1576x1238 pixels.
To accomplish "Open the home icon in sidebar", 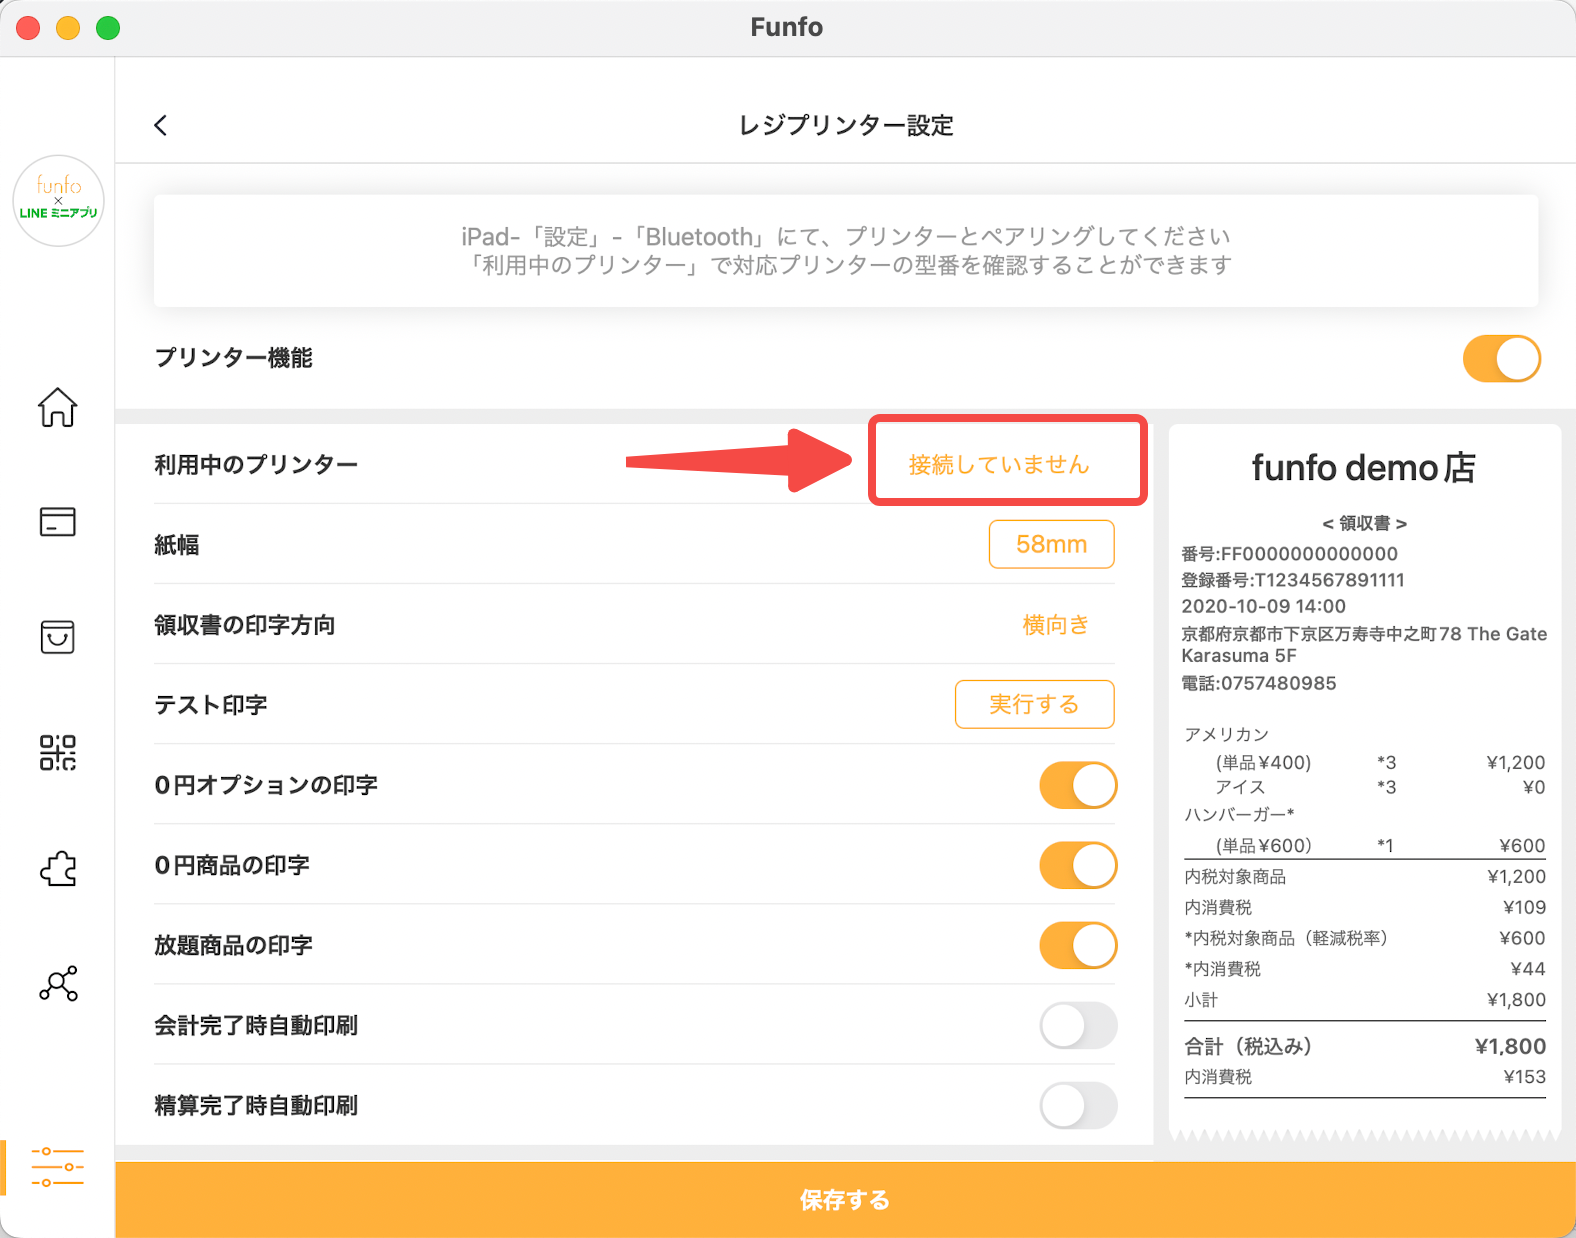I will [x=58, y=407].
